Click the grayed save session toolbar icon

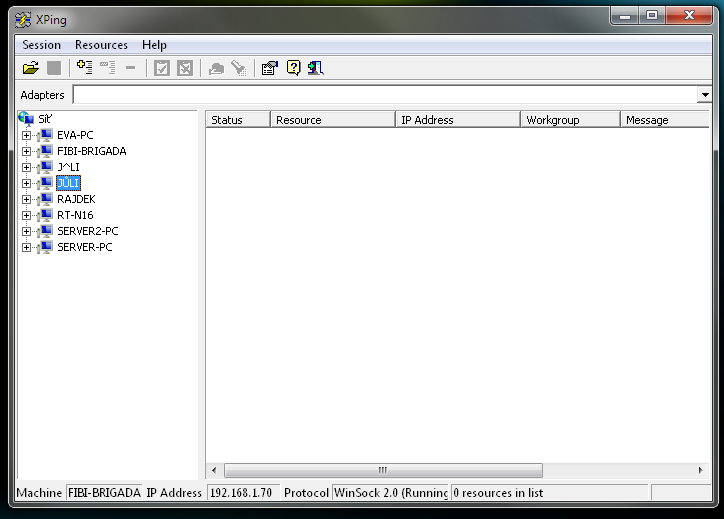click(x=54, y=68)
